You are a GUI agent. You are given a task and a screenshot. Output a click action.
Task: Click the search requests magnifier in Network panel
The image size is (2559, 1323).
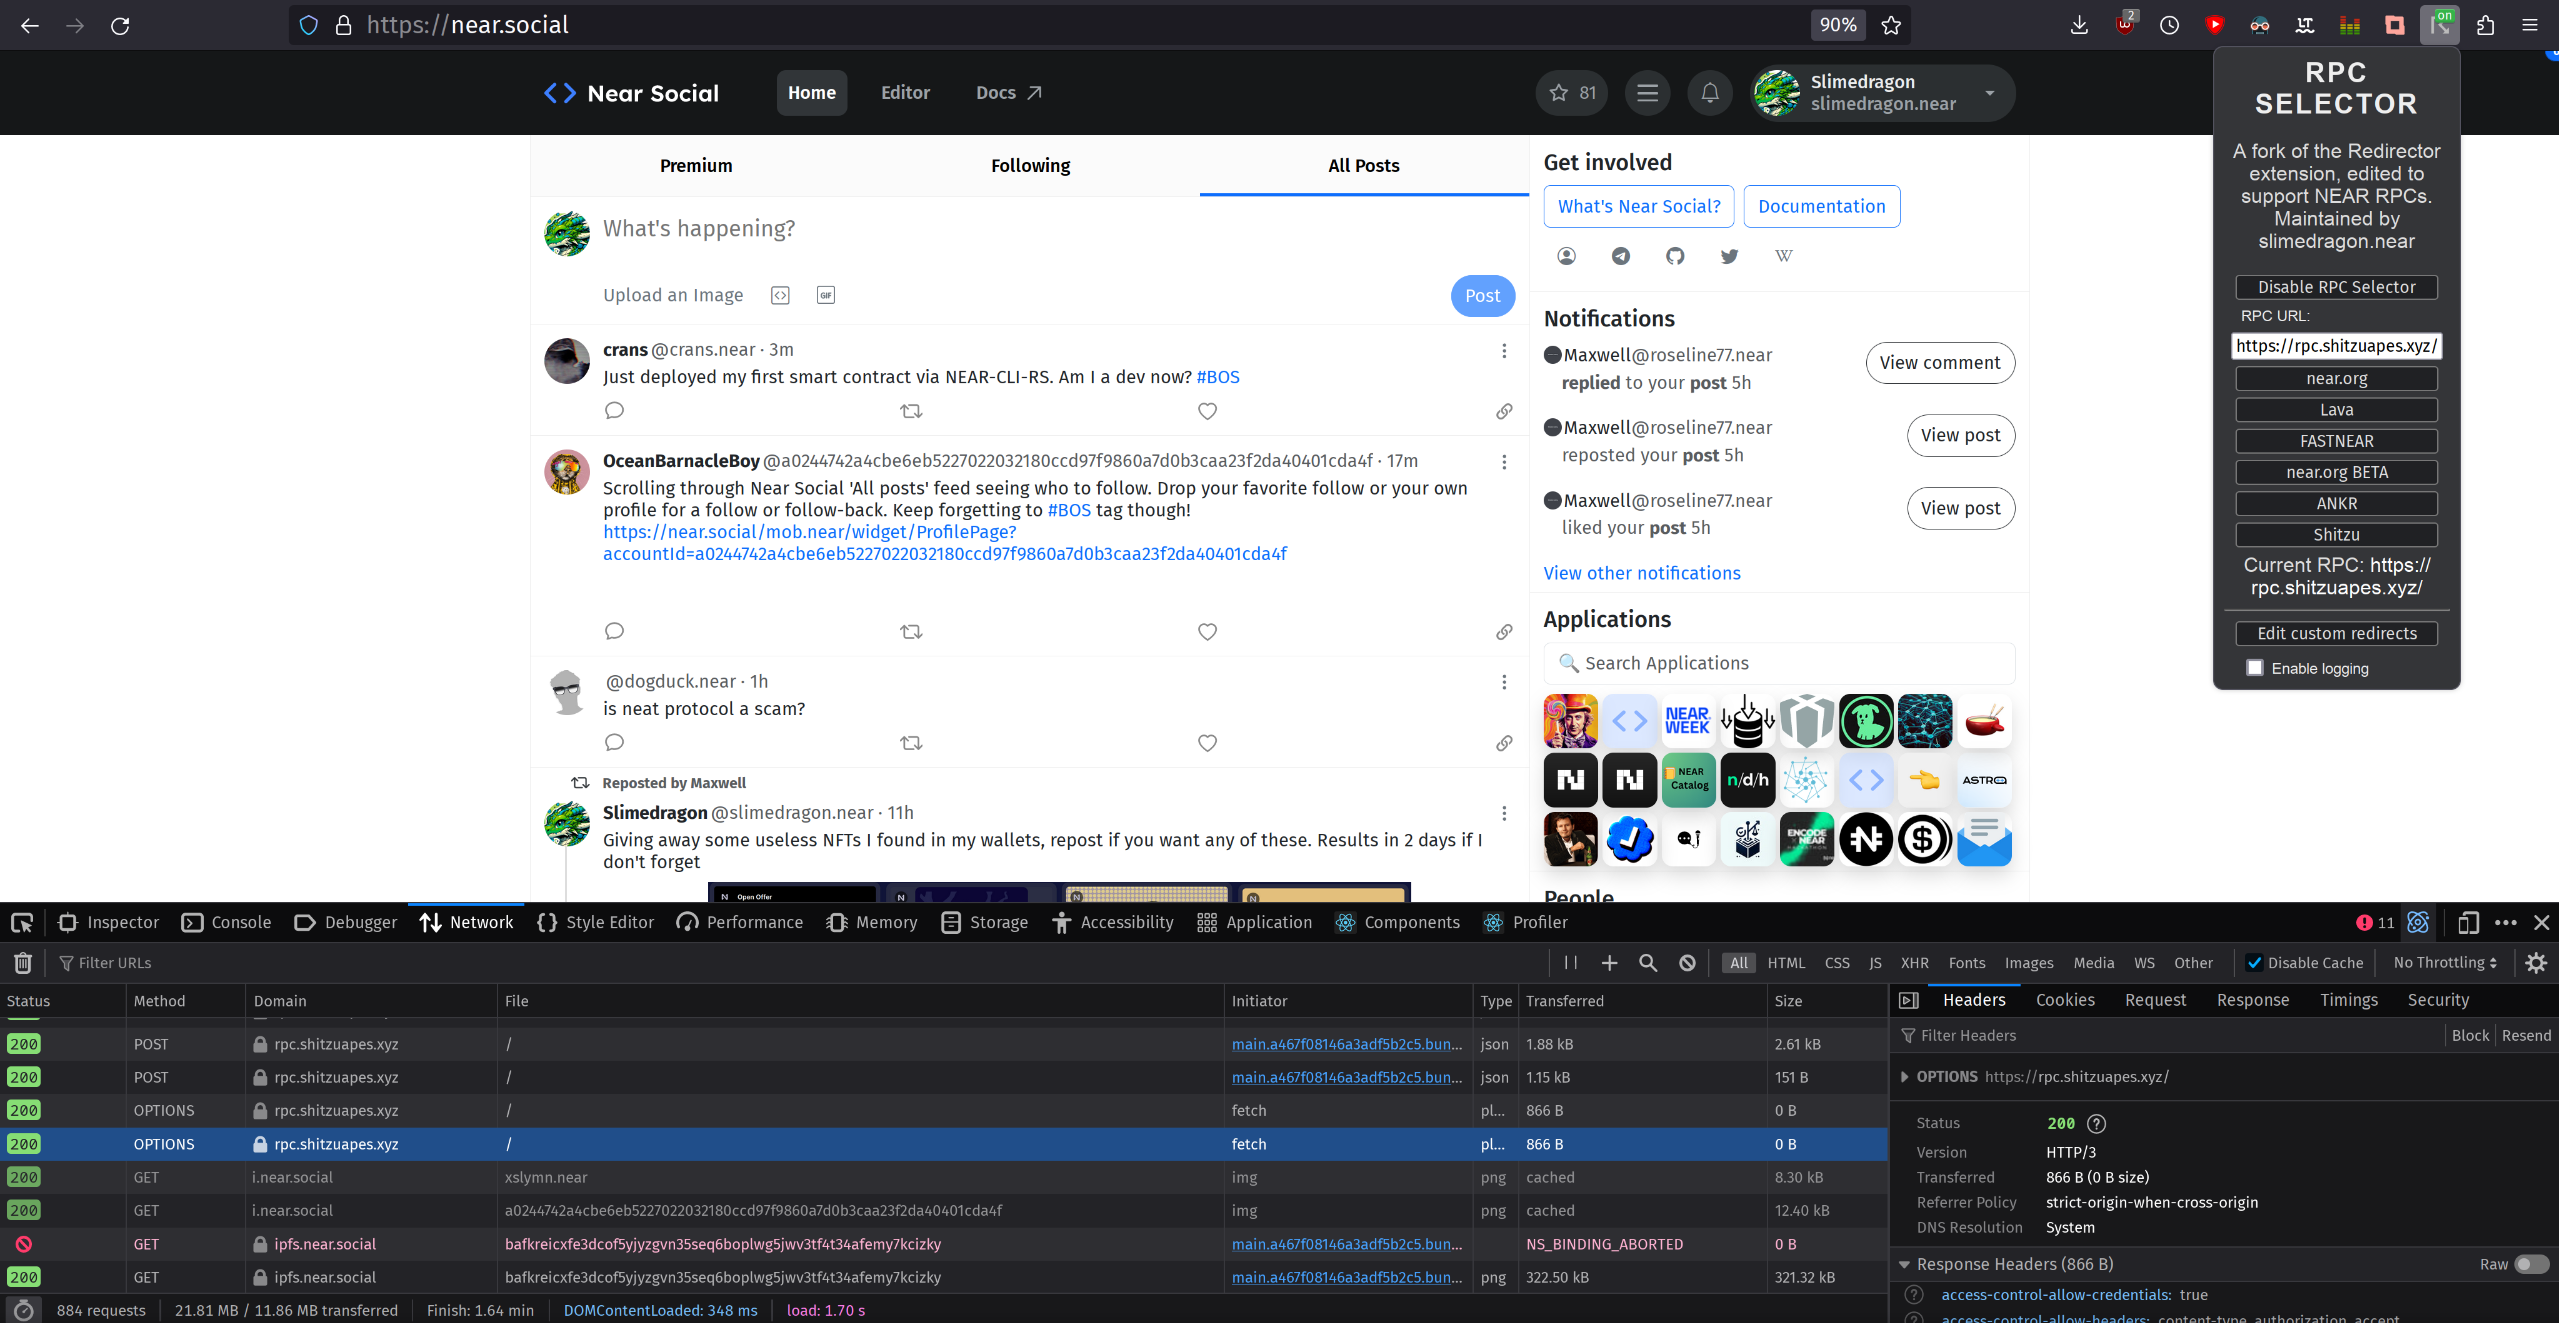click(1648, 963)
